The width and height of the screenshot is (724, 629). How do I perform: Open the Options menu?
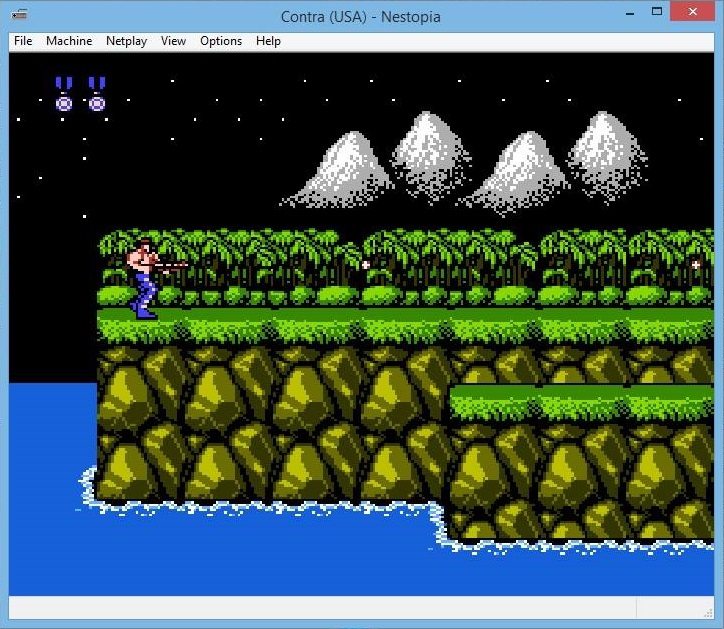[221, 41]
